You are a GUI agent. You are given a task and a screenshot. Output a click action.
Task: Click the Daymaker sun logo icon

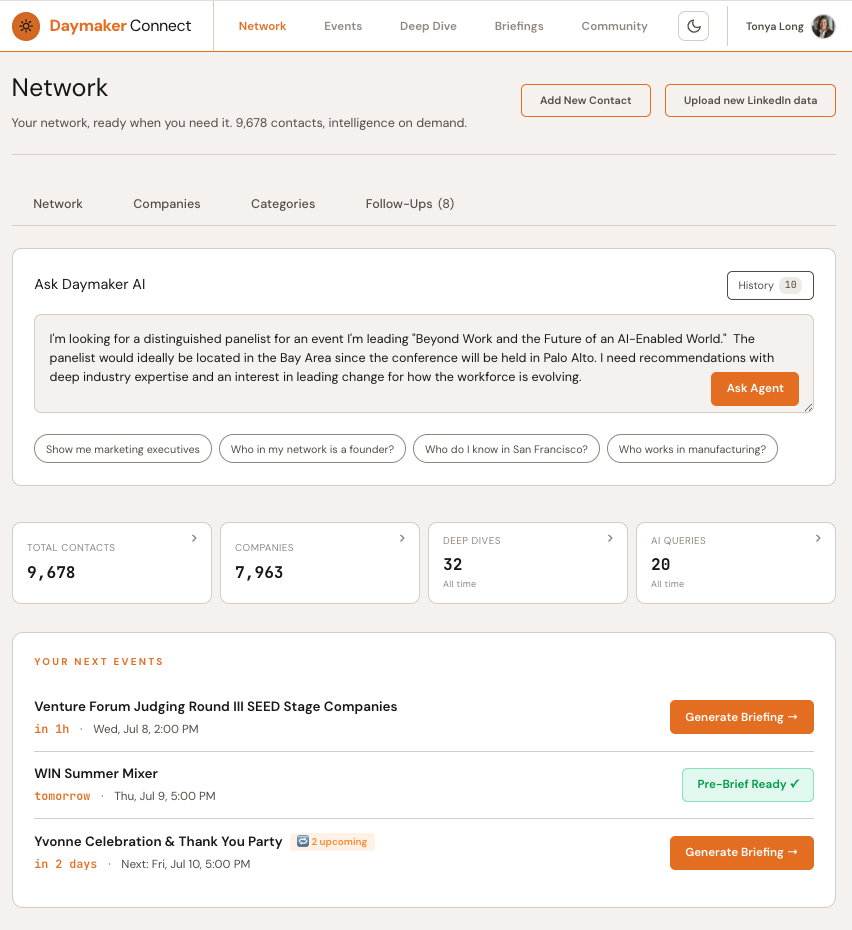(x=26, y=26)
